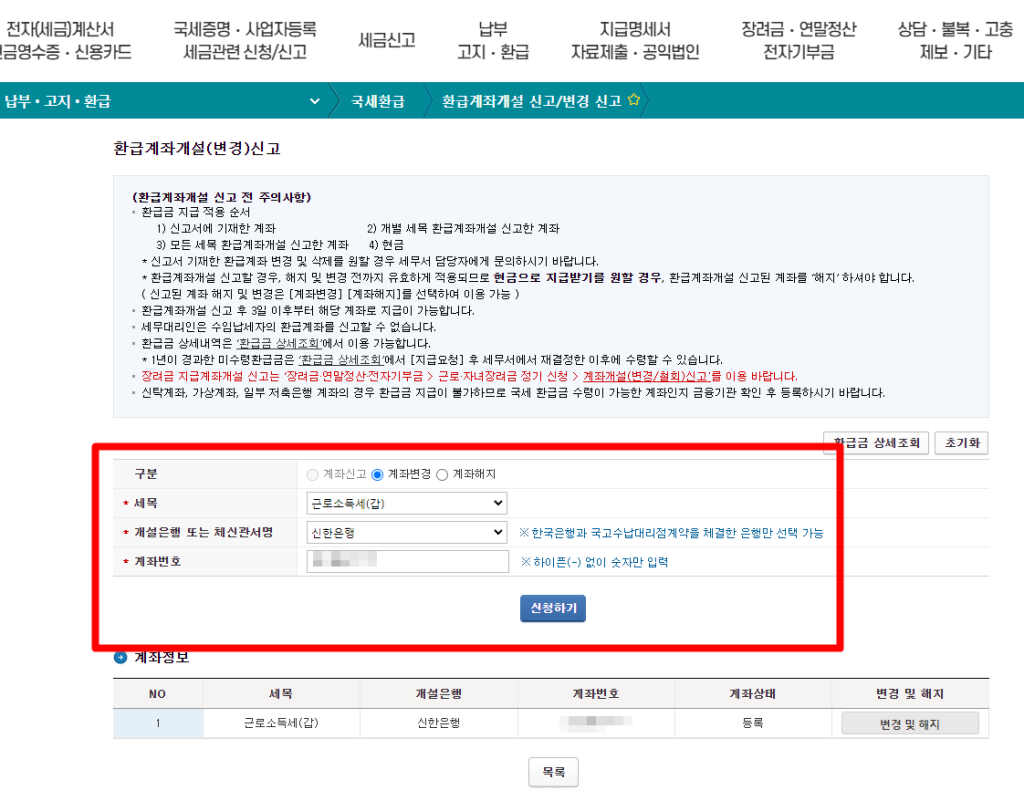This screenshot has width=1024, height=801.
Task: Open the 세금신고 top menu
Action: click(387, 40)
